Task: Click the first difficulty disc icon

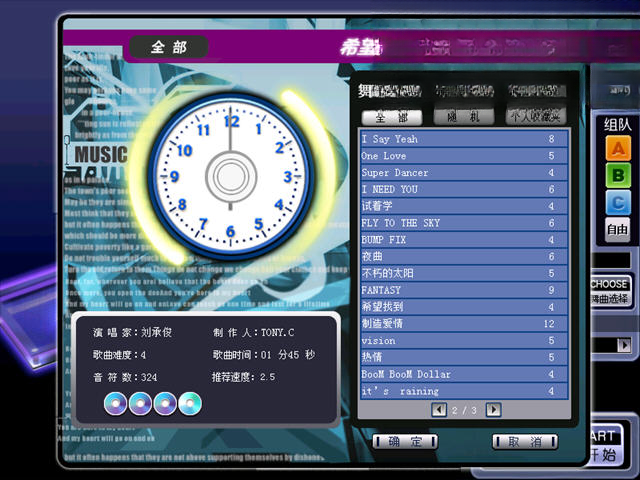Action: (x=116, y=403)
